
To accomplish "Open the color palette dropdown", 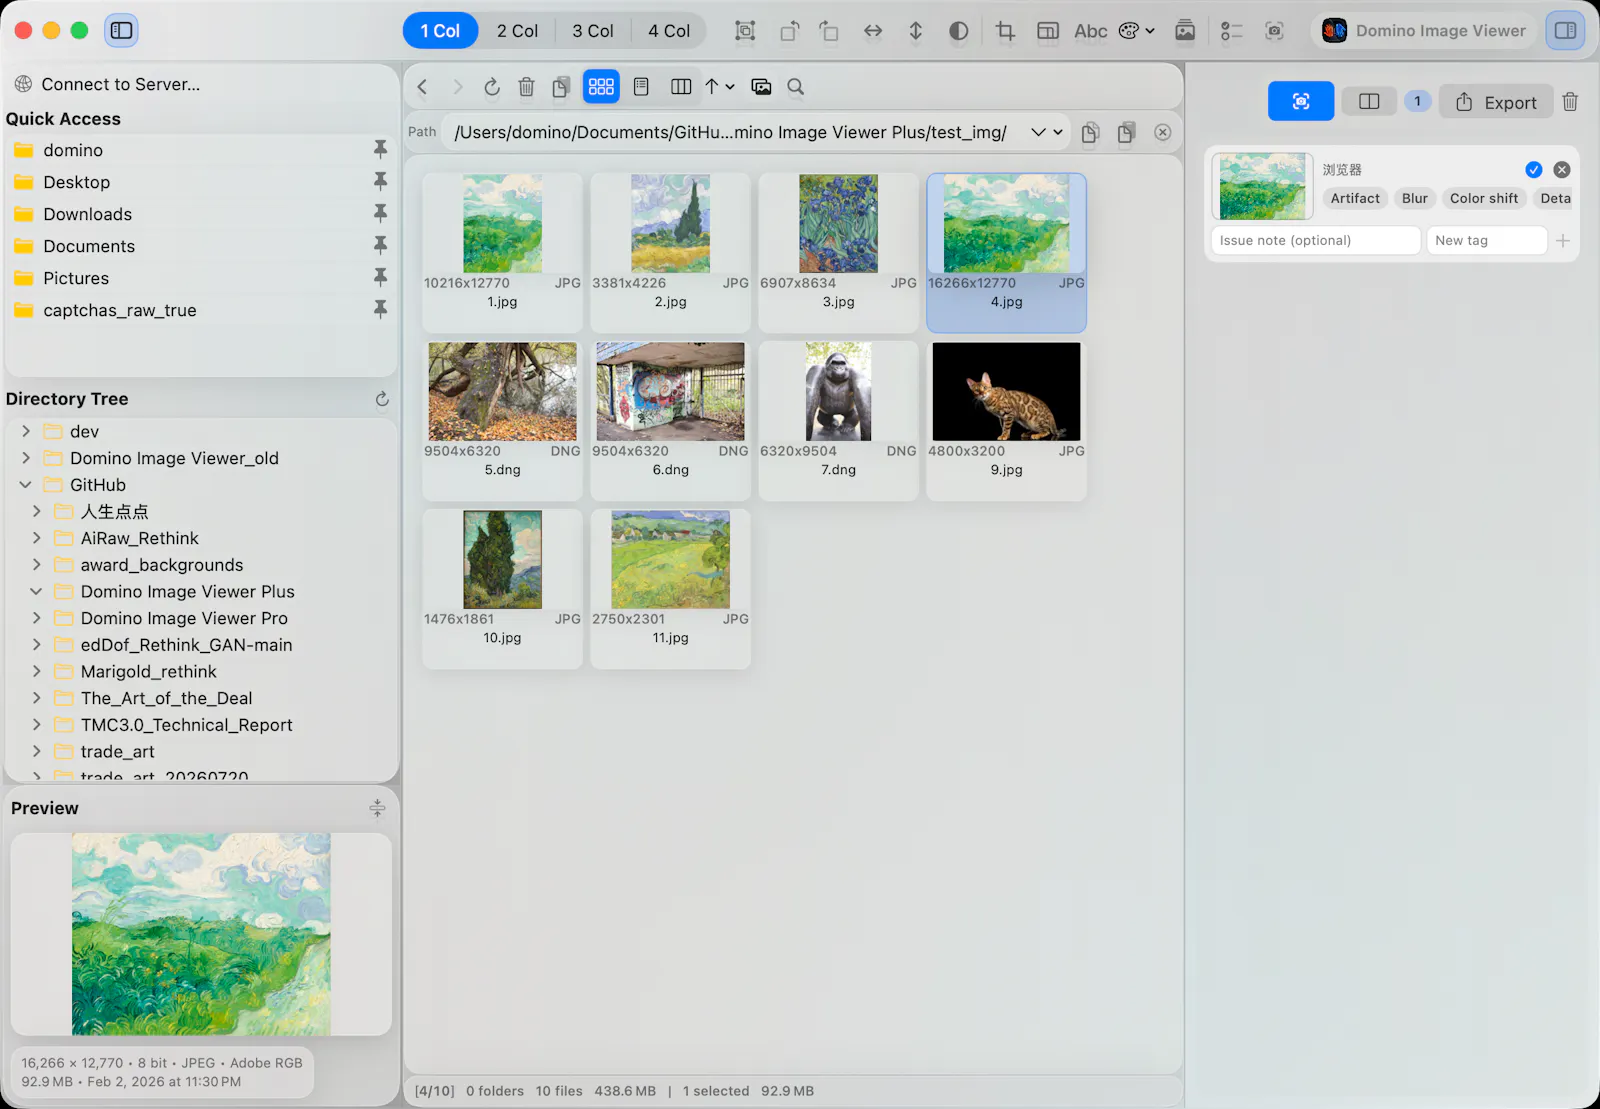I will 1136,31.
